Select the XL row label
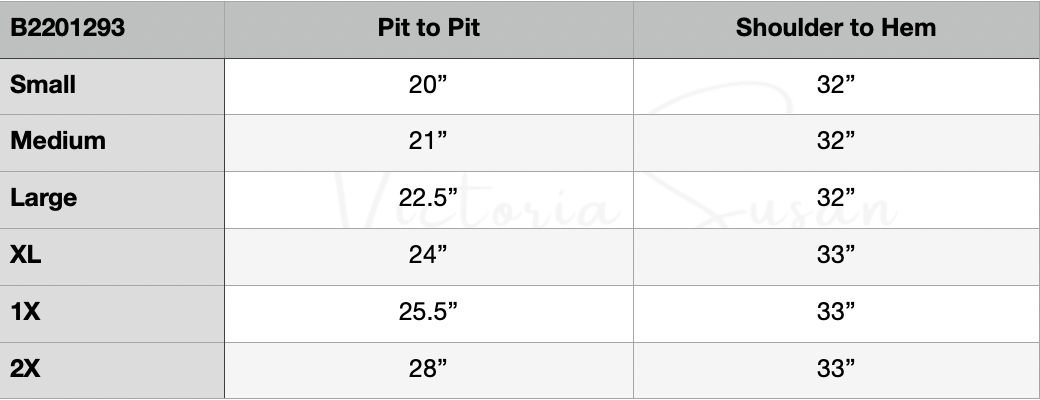1040x400 pixels. [x=26, y=255]
